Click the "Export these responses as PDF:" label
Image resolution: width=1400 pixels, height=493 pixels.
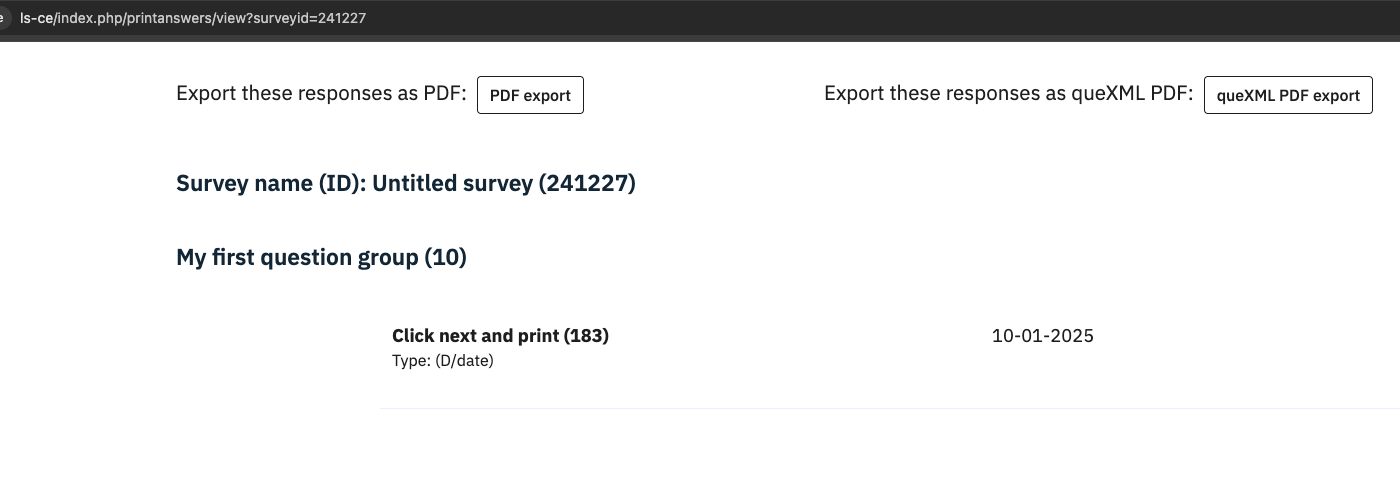pos(321,94)
